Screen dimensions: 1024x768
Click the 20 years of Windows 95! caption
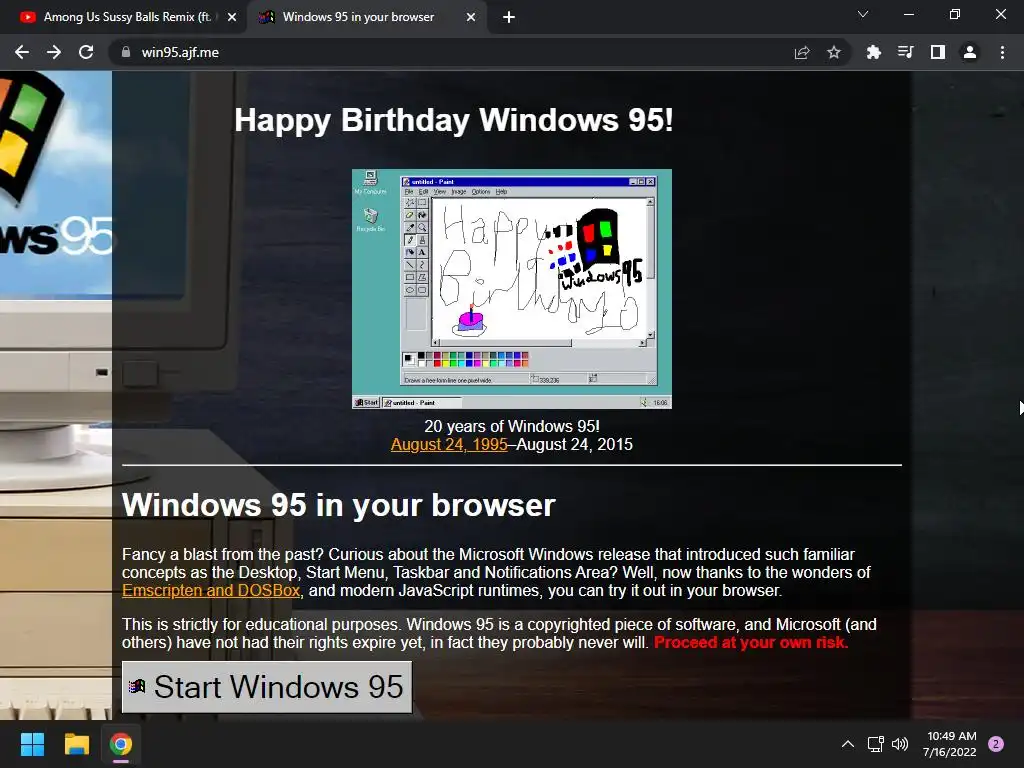(512, 426)
